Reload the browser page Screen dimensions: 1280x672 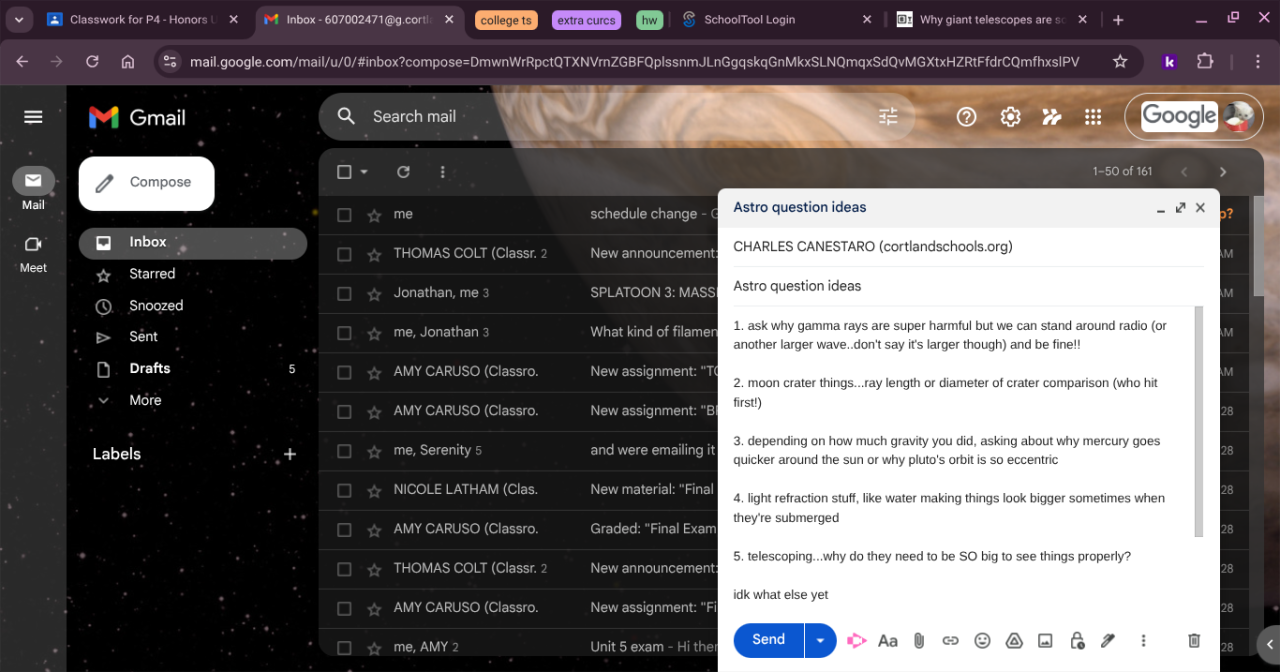pyautogui.click(x=92, y=62)
